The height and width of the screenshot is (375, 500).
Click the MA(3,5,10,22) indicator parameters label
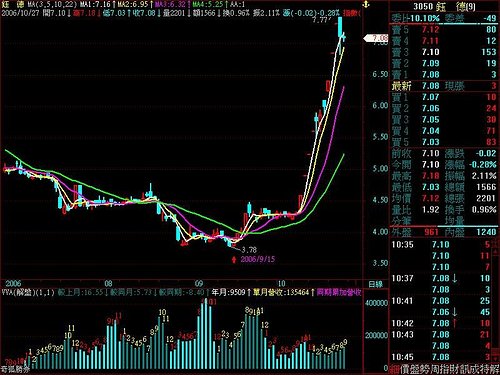[52, 4]
